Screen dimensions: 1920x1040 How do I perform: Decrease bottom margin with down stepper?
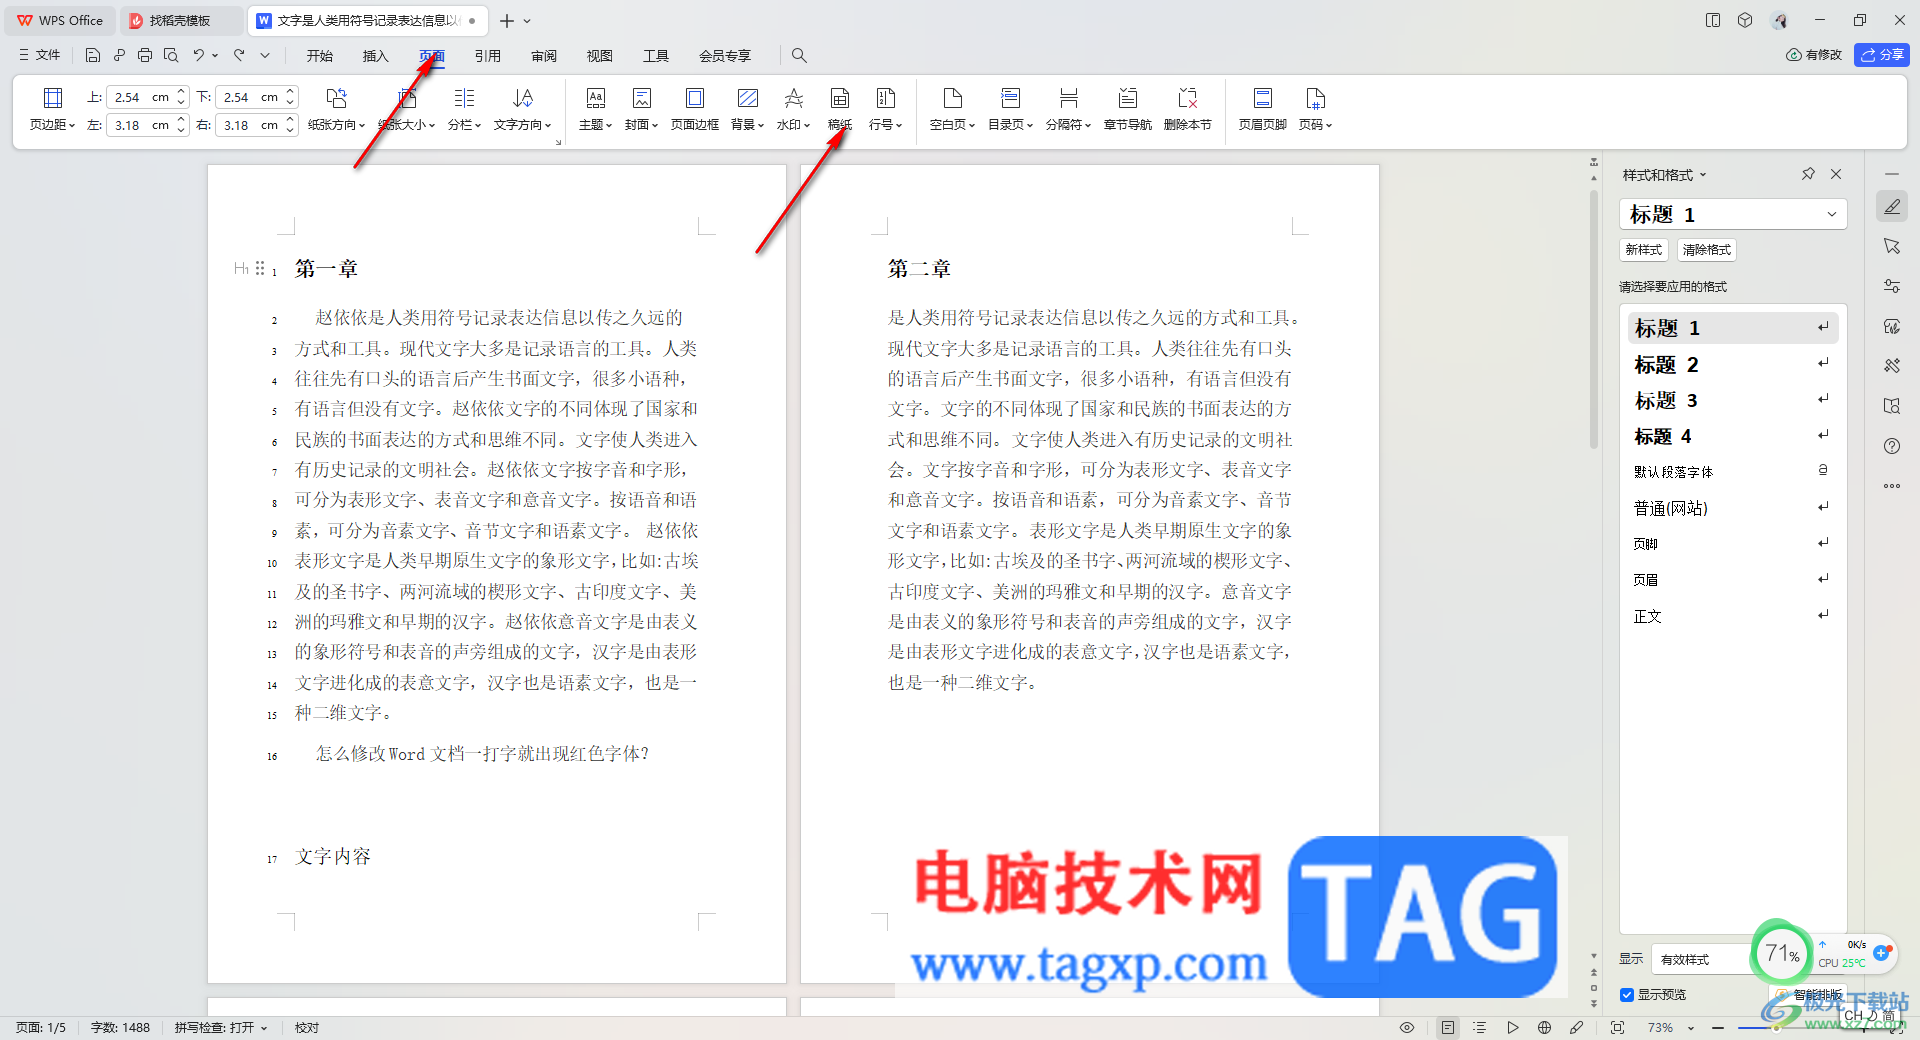pos(290,102)
